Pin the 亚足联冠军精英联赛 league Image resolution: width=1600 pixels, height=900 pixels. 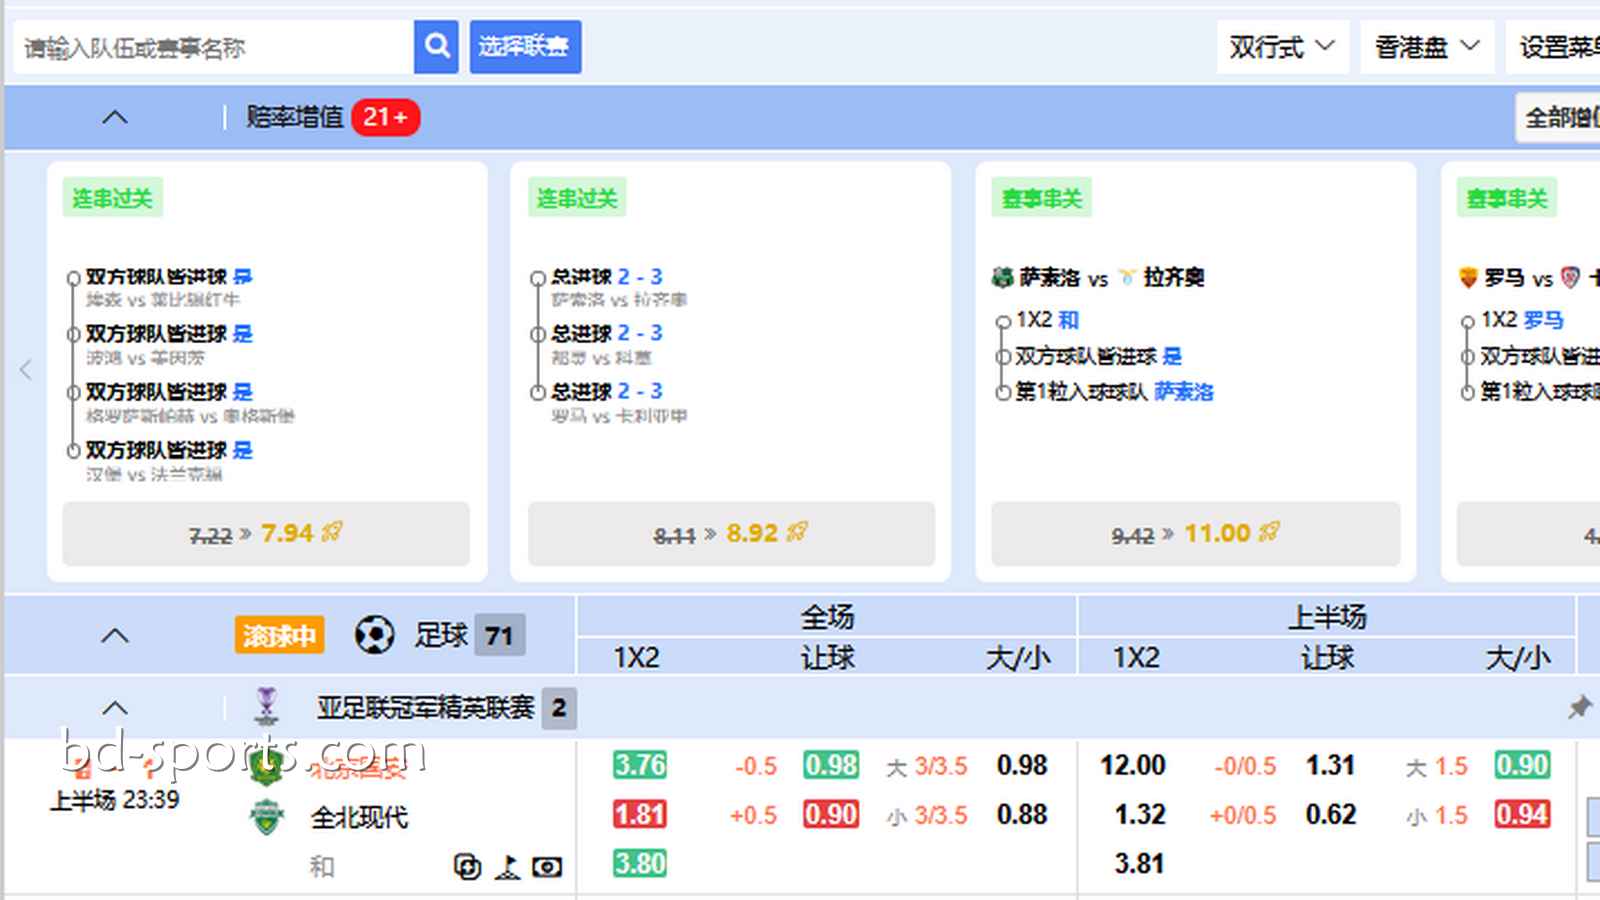point(1580,708)
